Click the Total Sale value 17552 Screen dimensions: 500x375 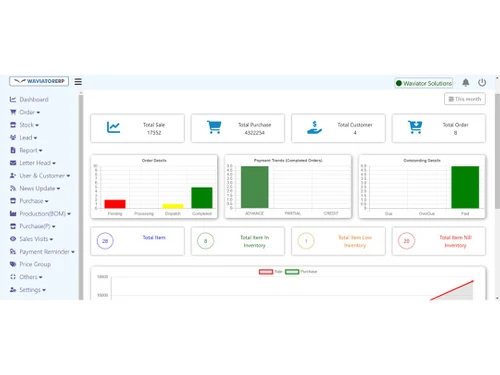(x=154, y=133)
